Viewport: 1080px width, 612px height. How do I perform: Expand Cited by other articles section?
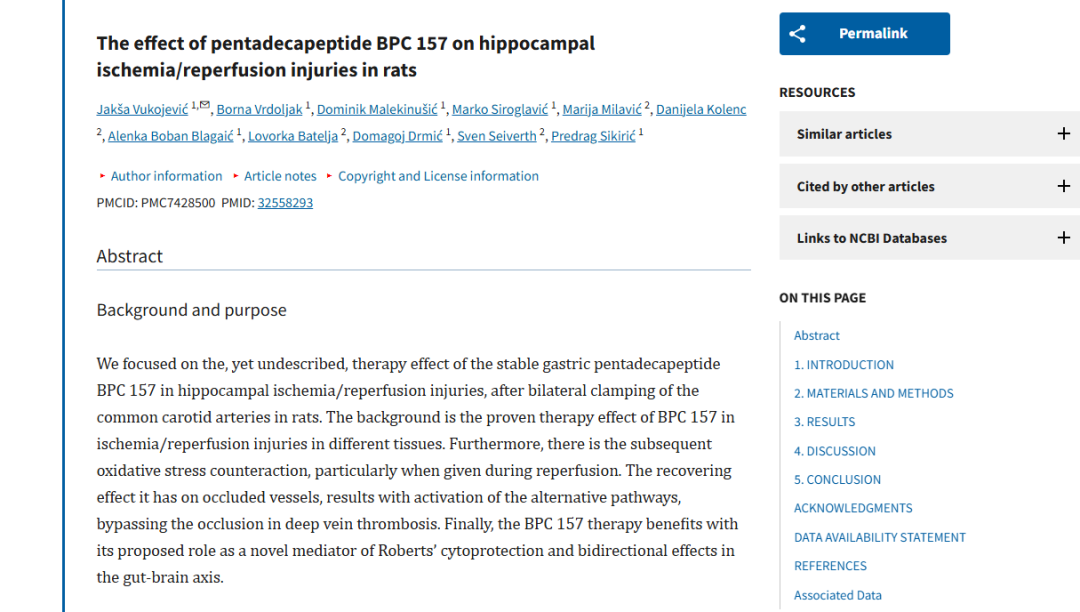click(1063, 186)
